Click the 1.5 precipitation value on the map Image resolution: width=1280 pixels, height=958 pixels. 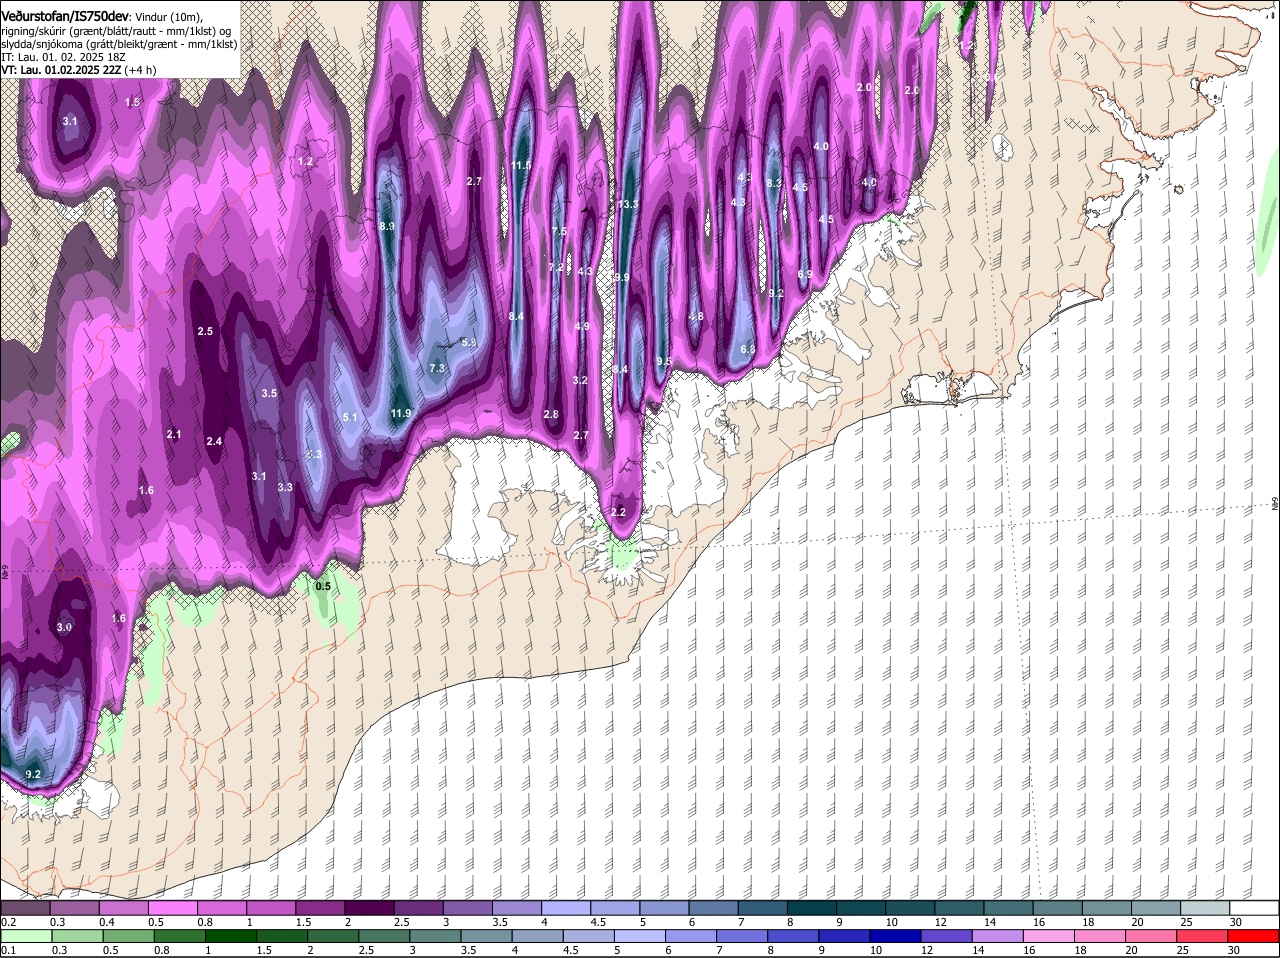click(x=133, y=102)
